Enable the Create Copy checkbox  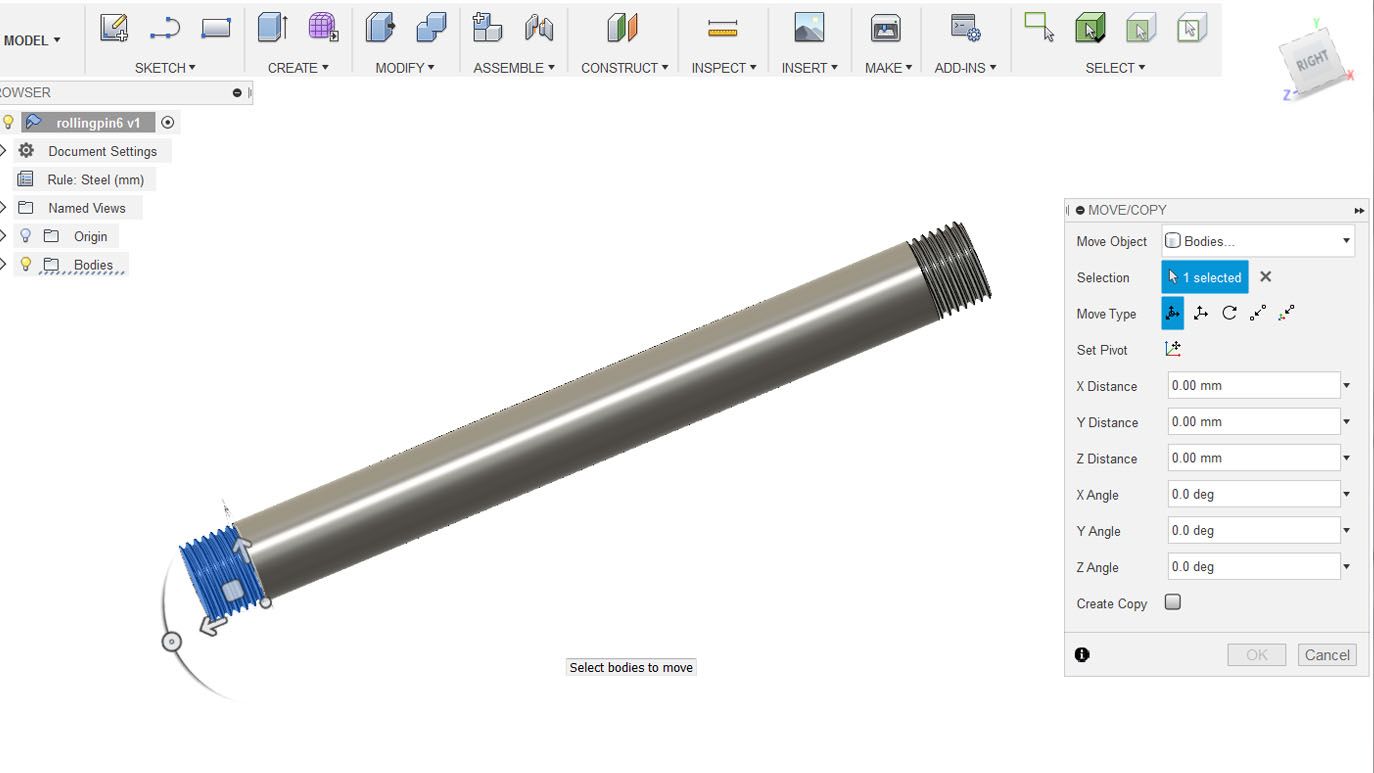click(1173, 602)
